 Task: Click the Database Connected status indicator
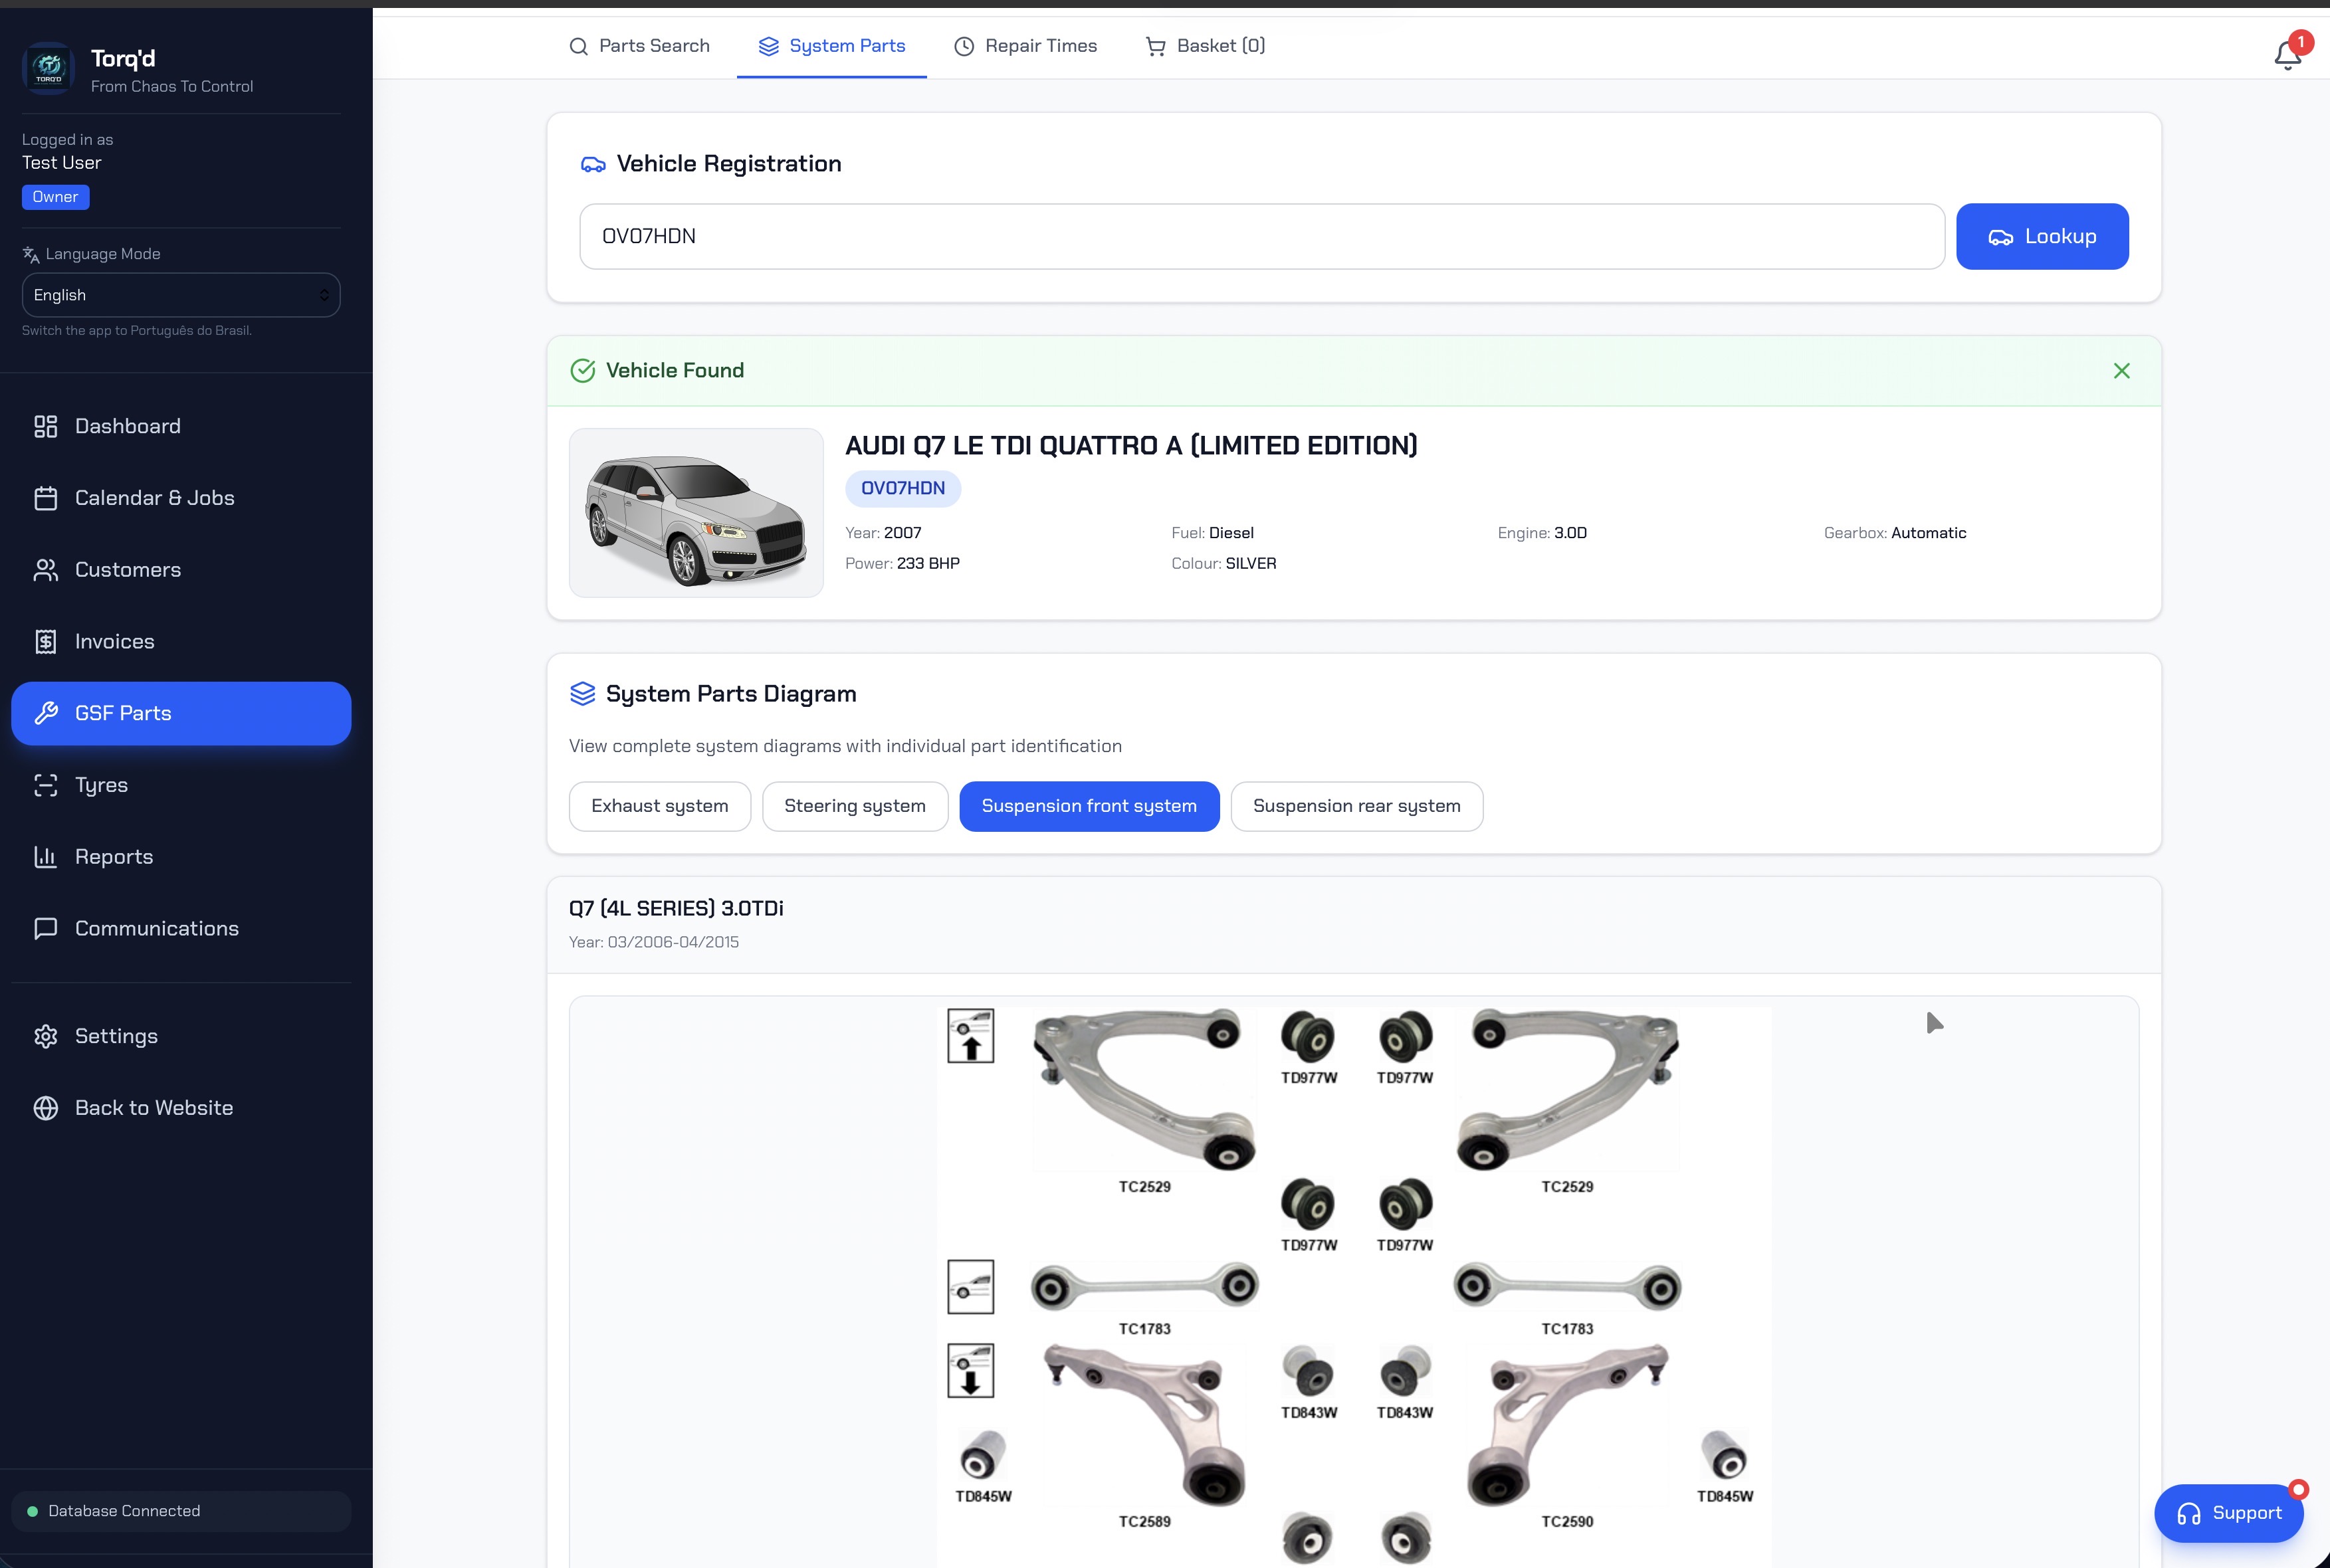click(x=181, y=1511)
